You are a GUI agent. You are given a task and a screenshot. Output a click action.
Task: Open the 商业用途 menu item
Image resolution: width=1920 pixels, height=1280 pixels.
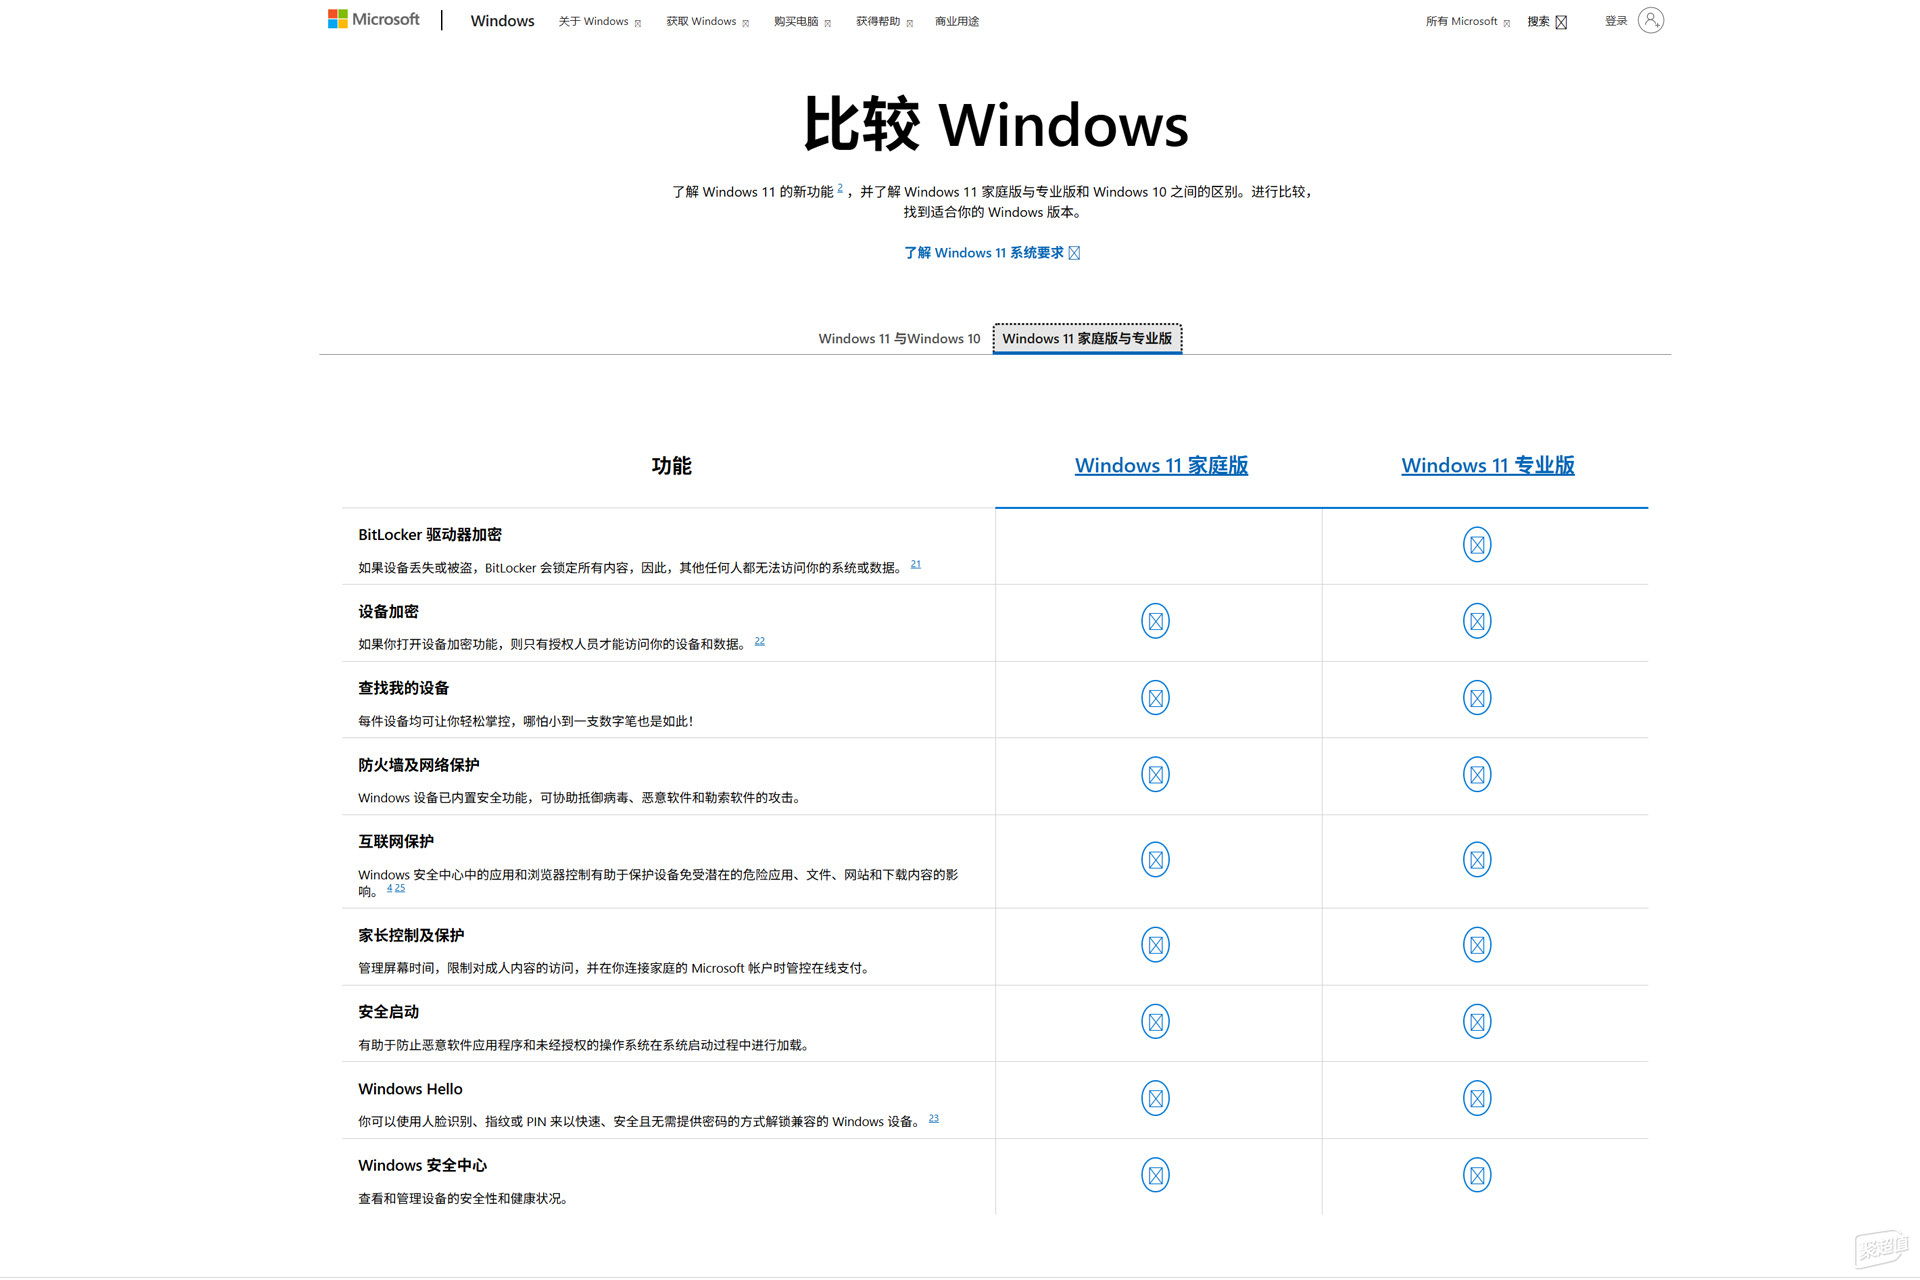click(x=957, y=21)
